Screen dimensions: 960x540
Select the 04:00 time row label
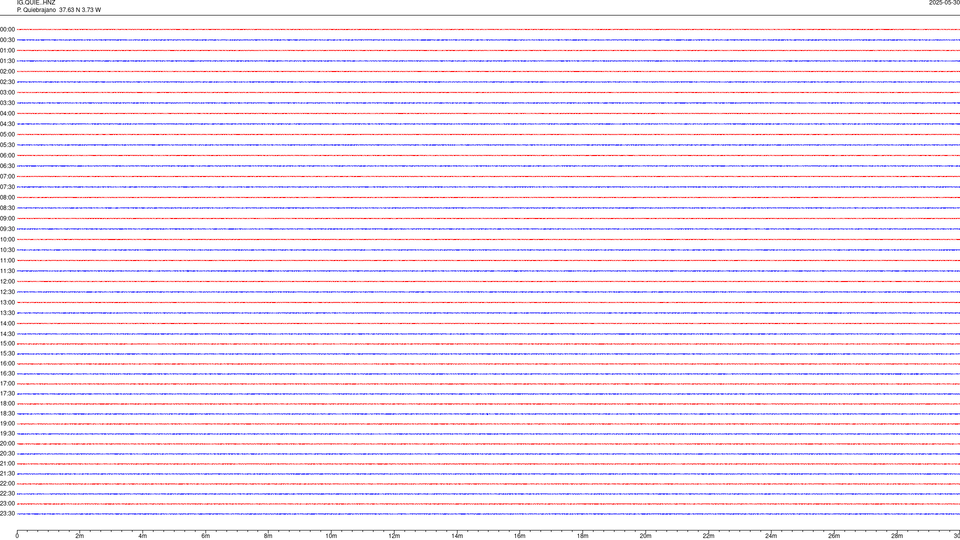click(7, 113)
